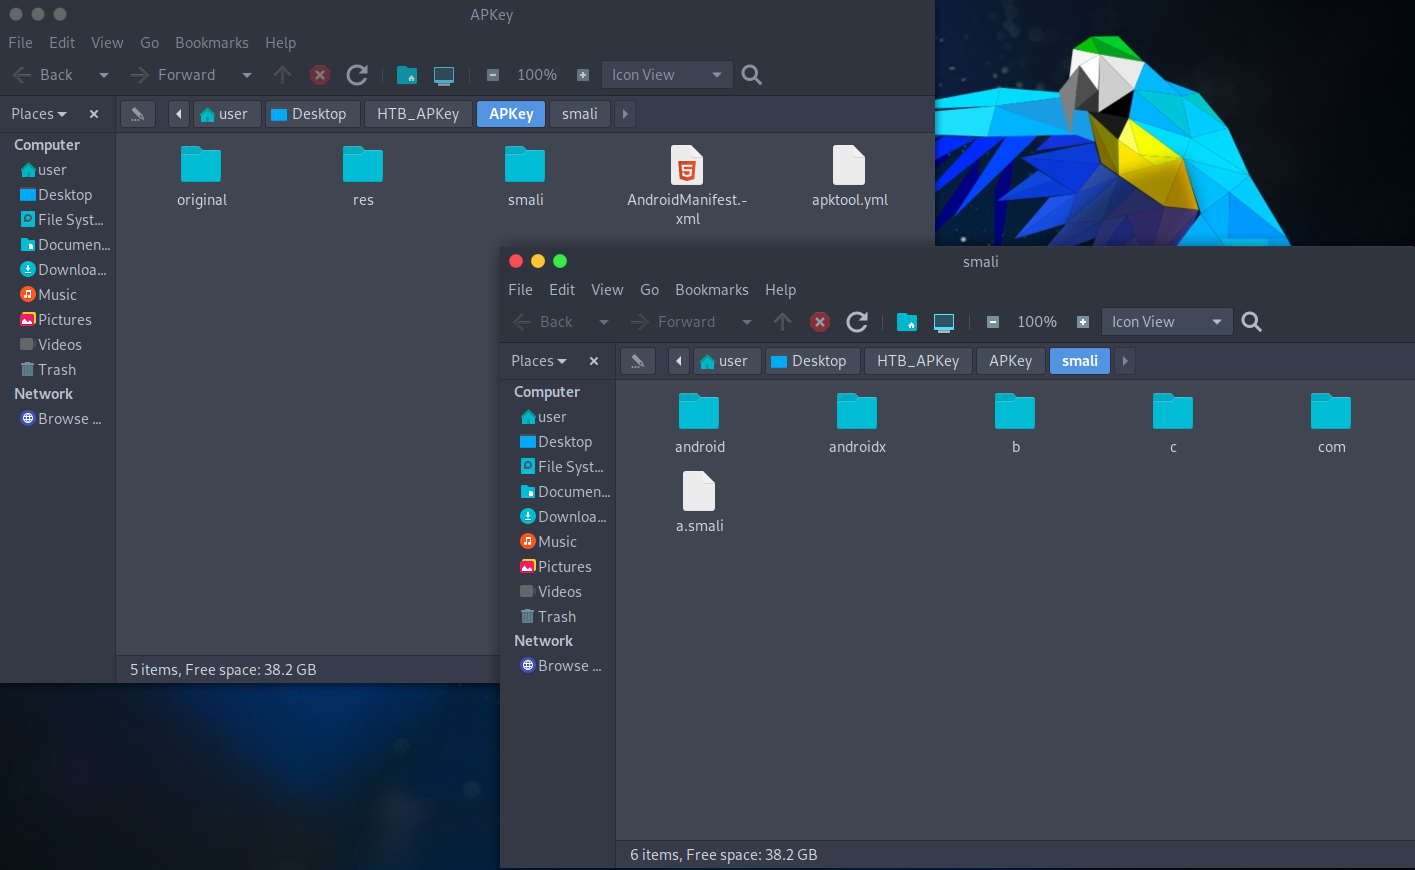
Task: Open Trash from the sidebar
Action: click(x=556, y=616)
